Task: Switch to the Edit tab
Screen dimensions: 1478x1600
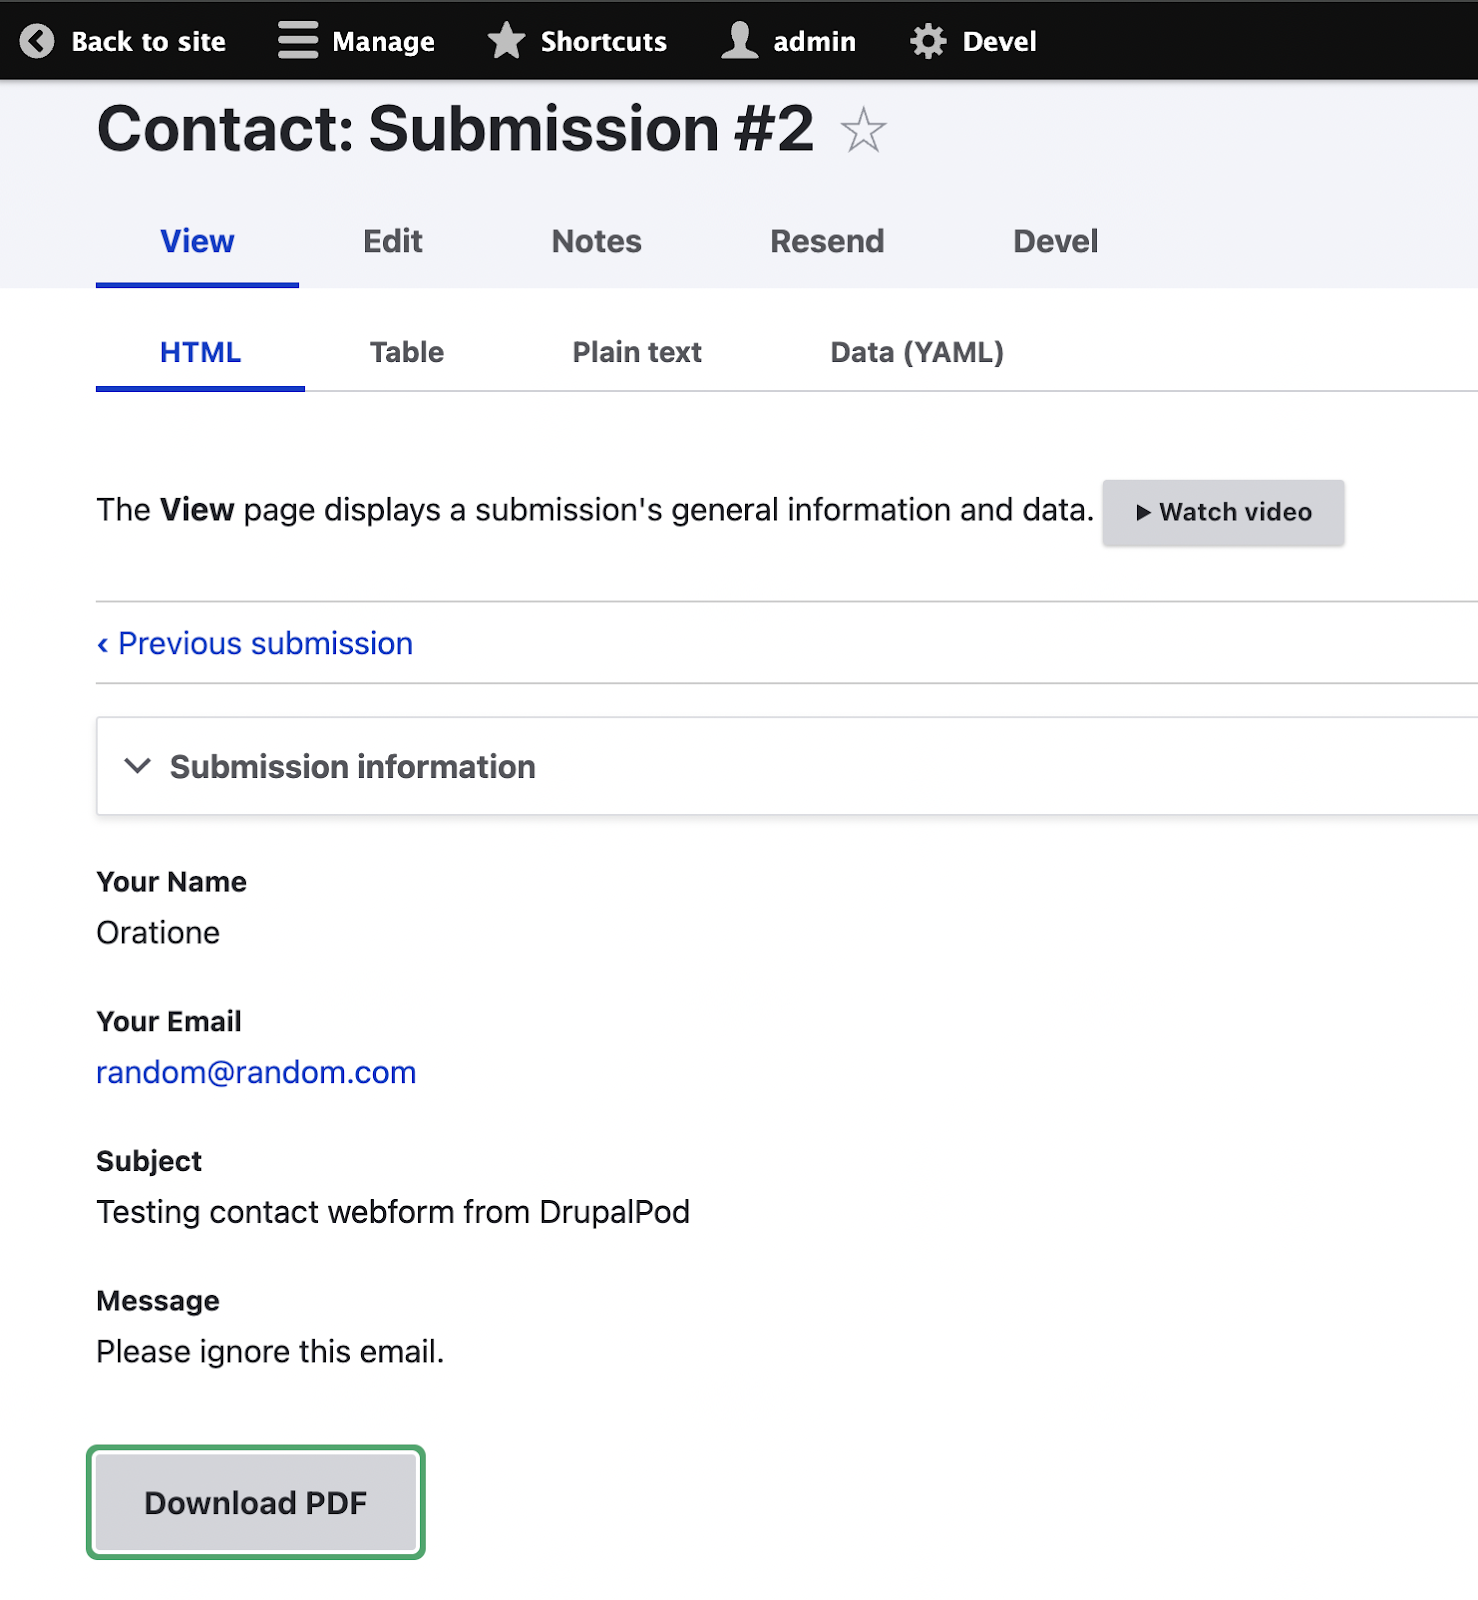Action: coord(393,241)
